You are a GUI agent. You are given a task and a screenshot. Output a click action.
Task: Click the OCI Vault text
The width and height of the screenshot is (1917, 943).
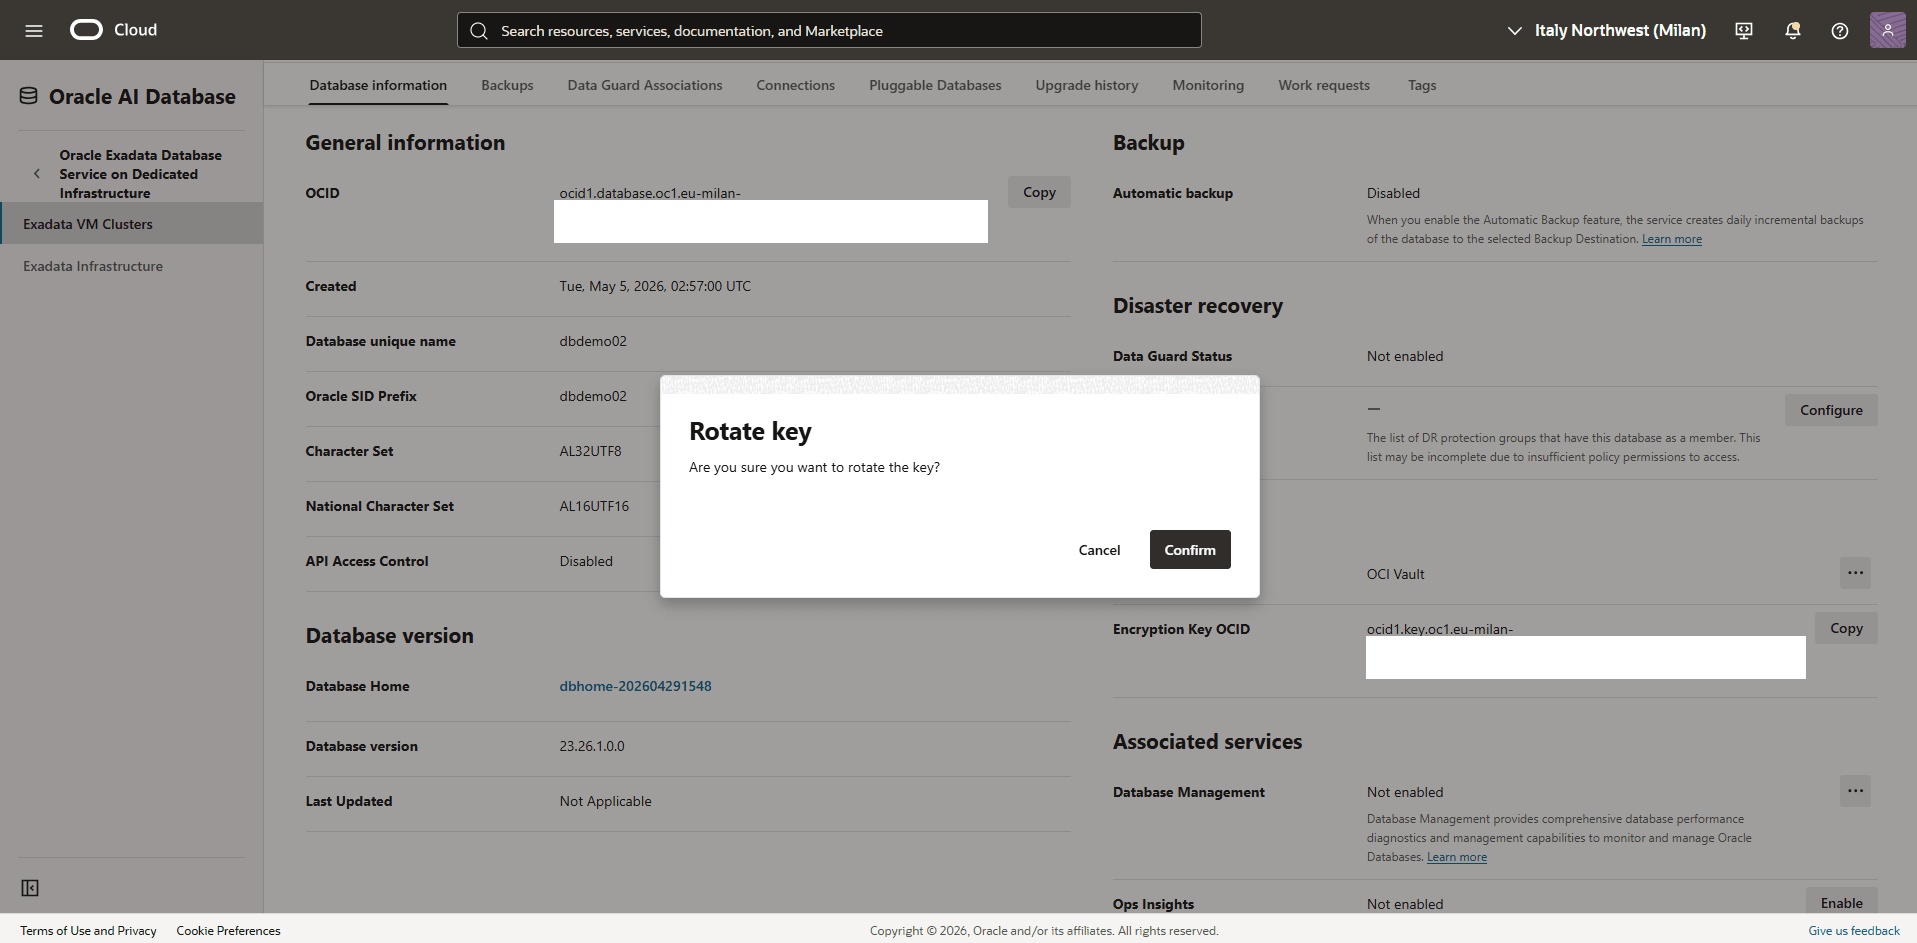click(x=1395, y=574)
